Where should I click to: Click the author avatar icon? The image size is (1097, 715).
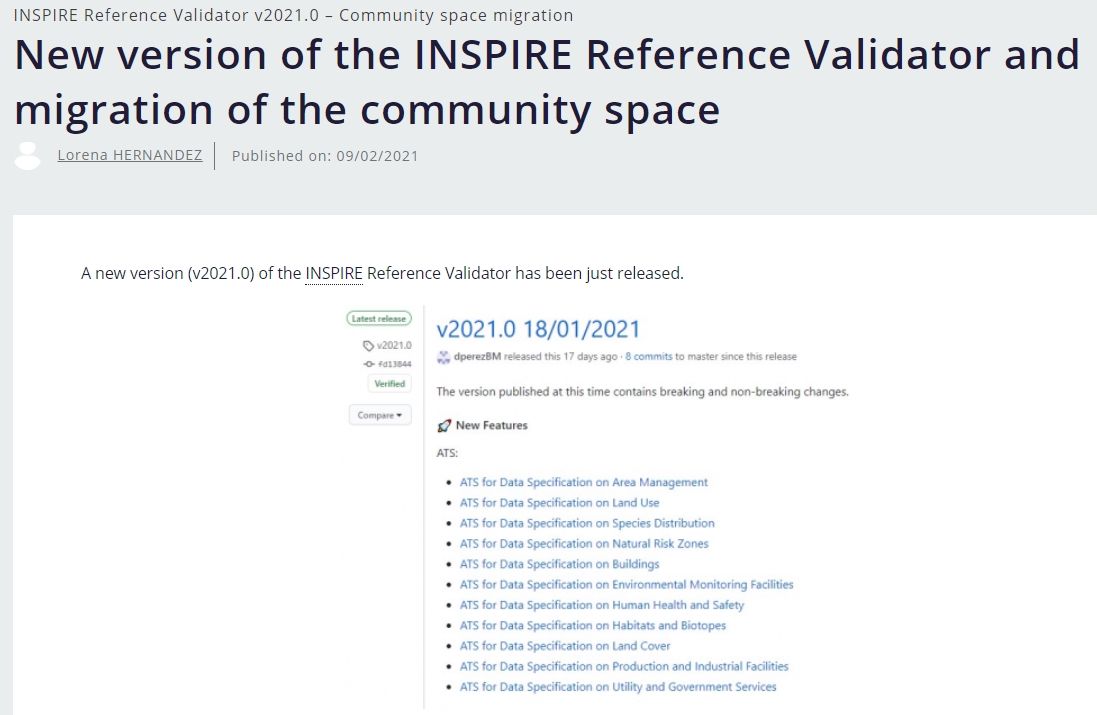tap(28, 156)
